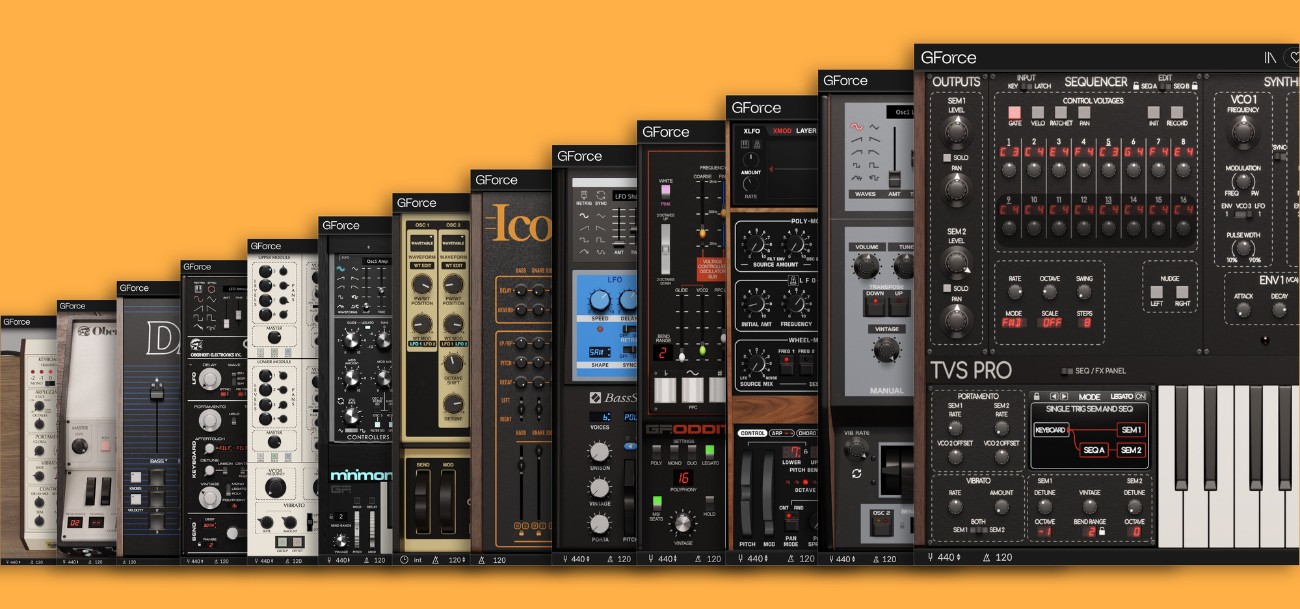Open the sequencer MODE display selector
1300x609 pixels.
1013,322
